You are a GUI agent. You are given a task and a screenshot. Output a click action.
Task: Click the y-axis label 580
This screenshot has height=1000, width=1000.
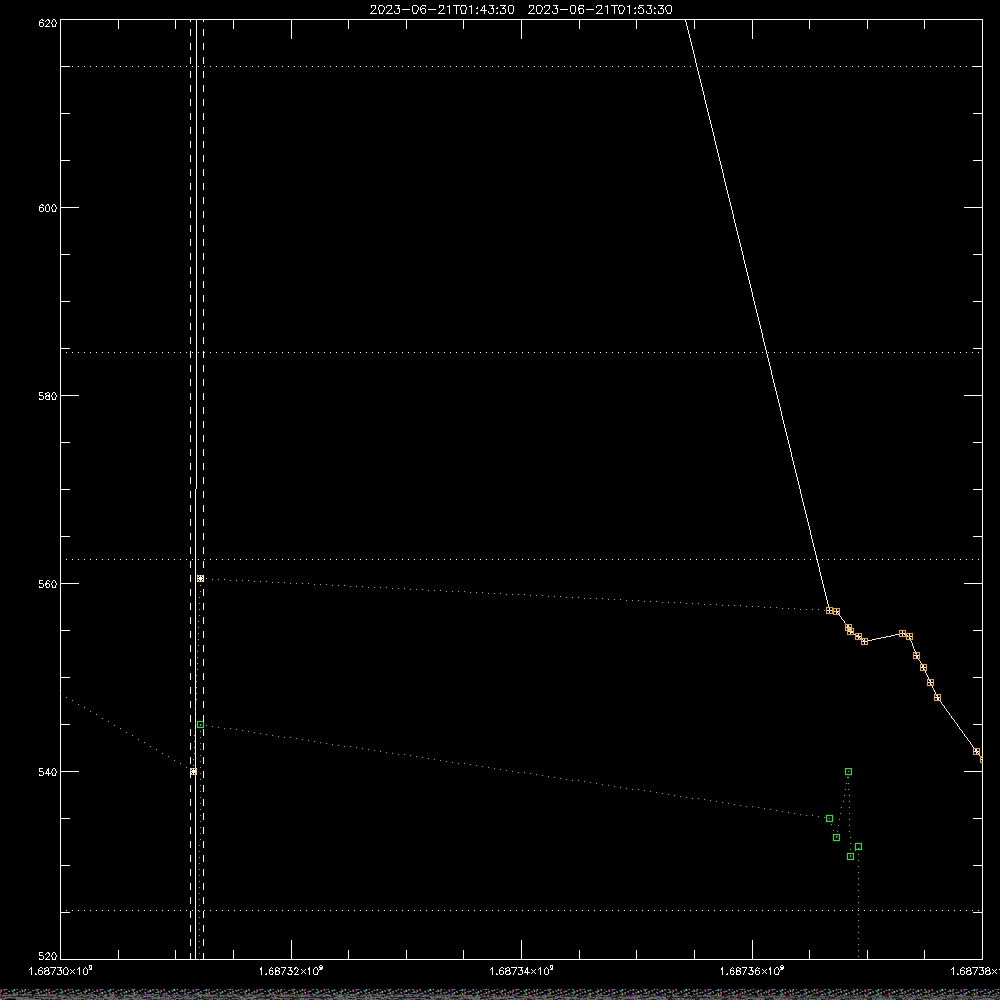pyautogui.click(x=48, y=395)
